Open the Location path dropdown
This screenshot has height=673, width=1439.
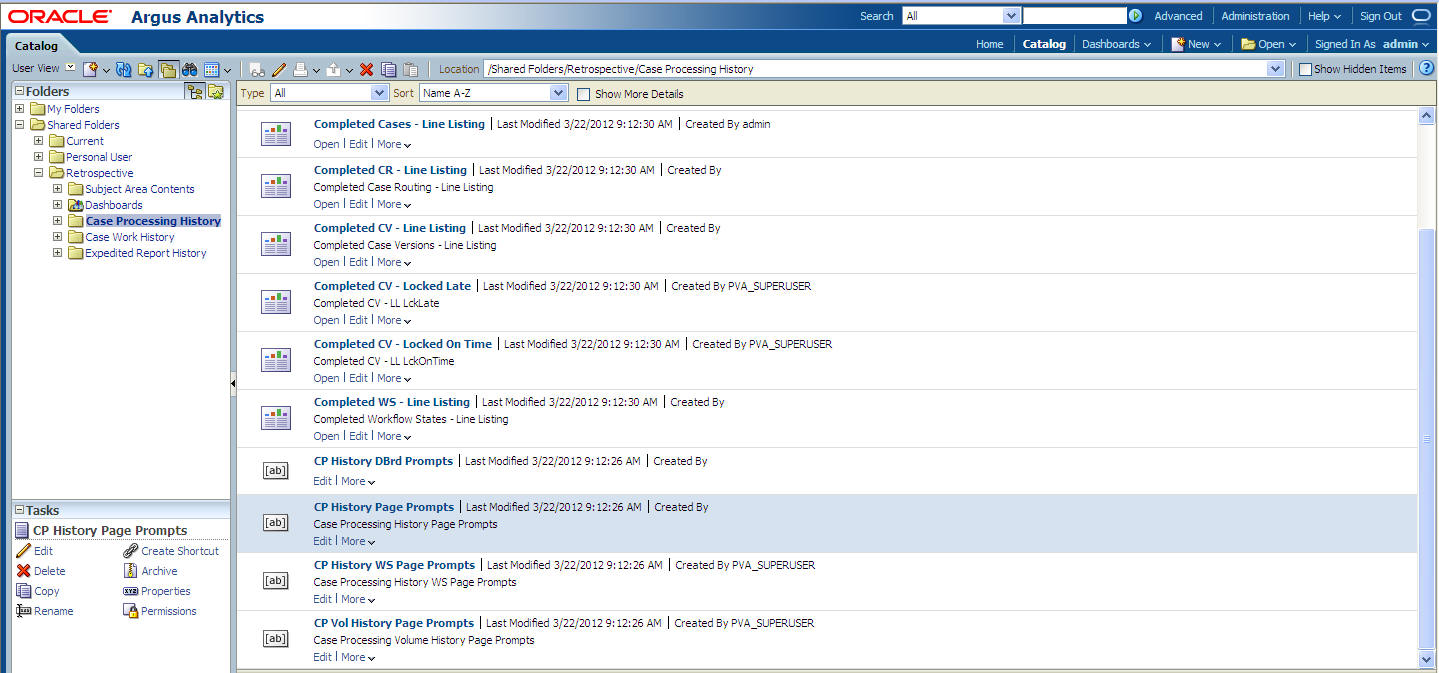pyautogui.click(x=1275, y=69)
